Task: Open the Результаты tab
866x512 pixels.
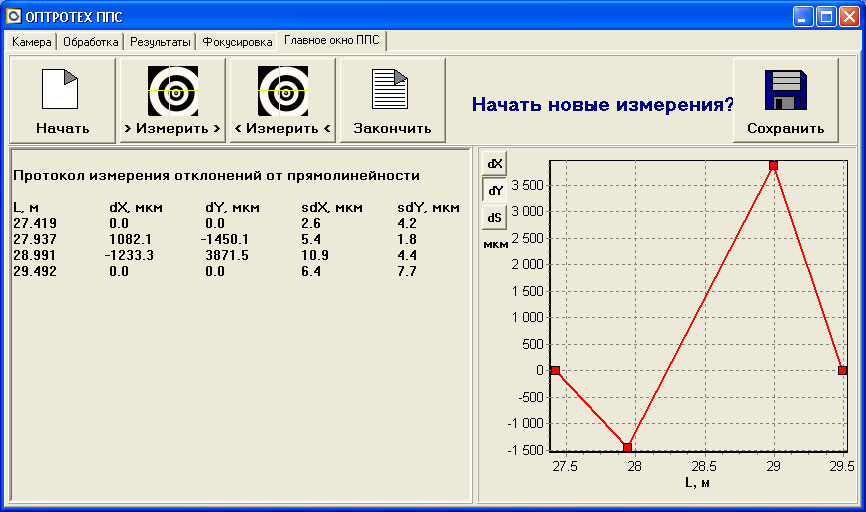Action: tap(160, 42)
